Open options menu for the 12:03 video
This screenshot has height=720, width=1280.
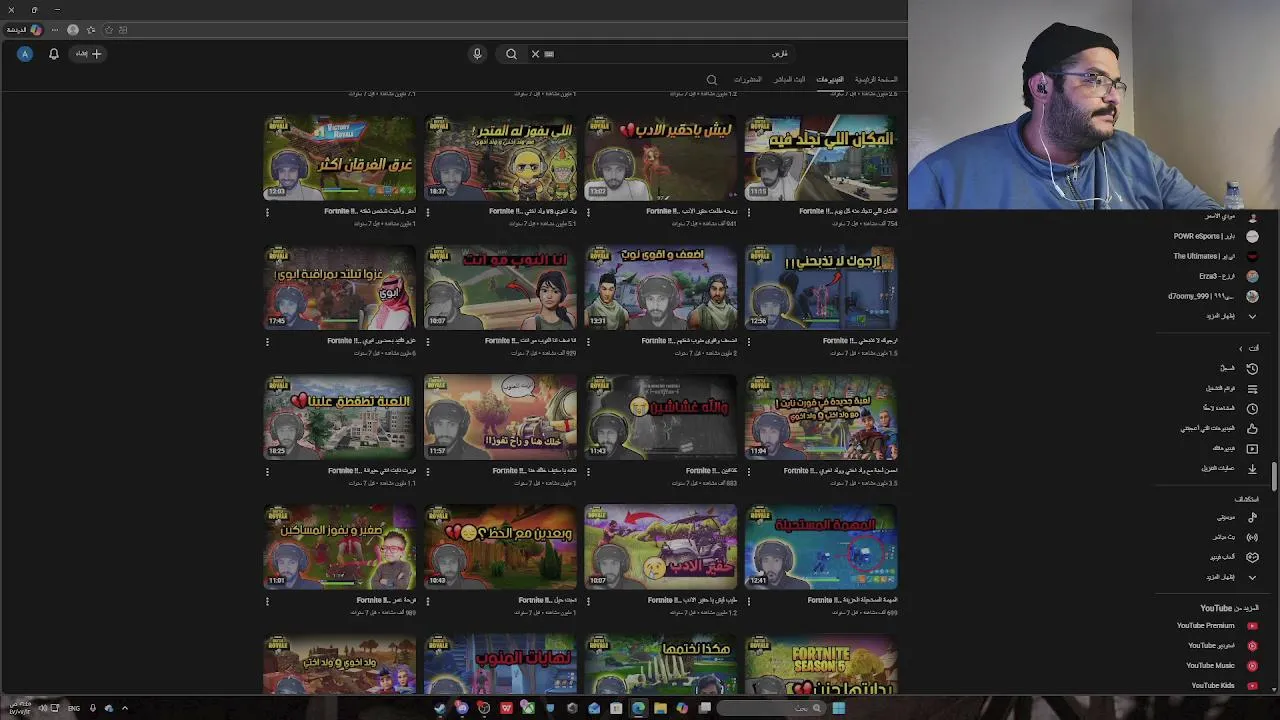pyautogui.click(x=267, y=212)
